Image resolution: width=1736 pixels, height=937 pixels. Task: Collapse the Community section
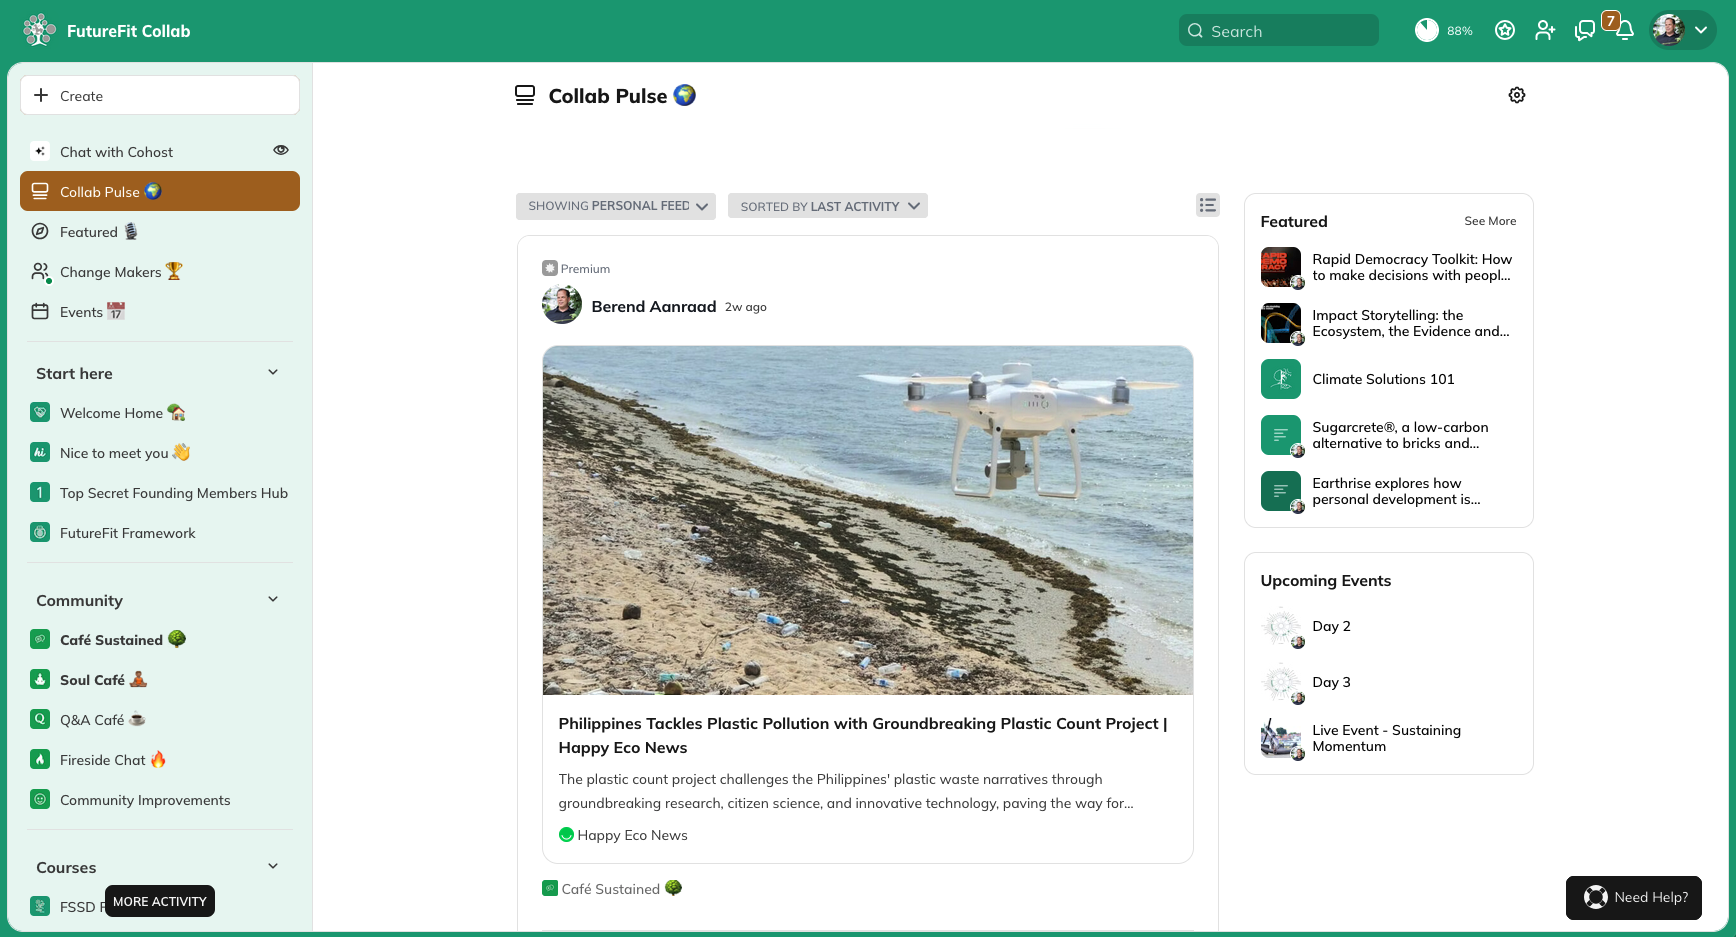[x=273, y=599]
